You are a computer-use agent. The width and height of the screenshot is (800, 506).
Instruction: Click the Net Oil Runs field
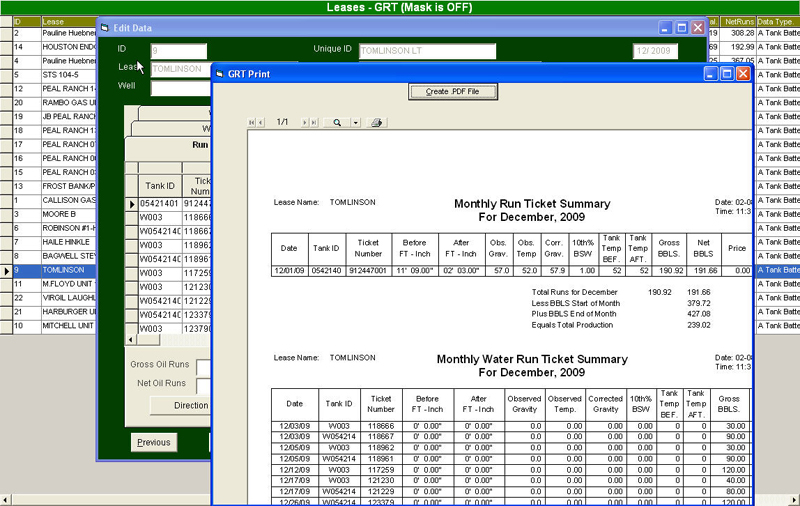[204, 385]
